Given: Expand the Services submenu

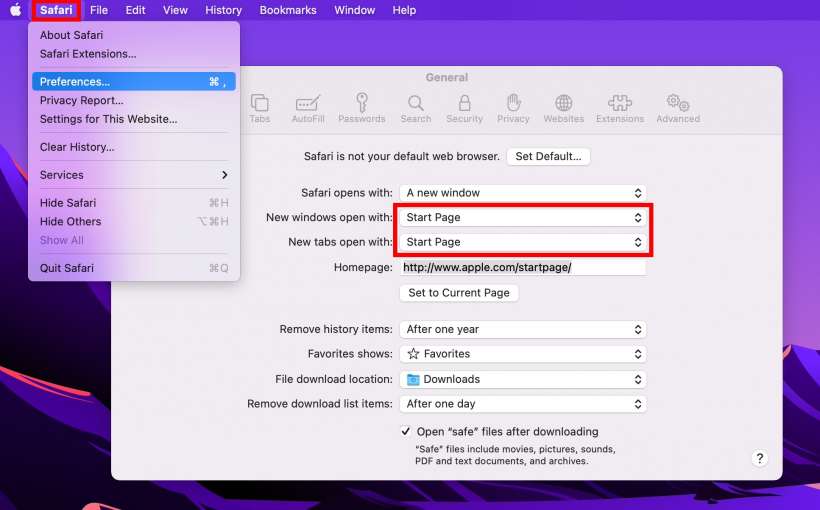Looking at the screenshot, I should click(134, 175).
